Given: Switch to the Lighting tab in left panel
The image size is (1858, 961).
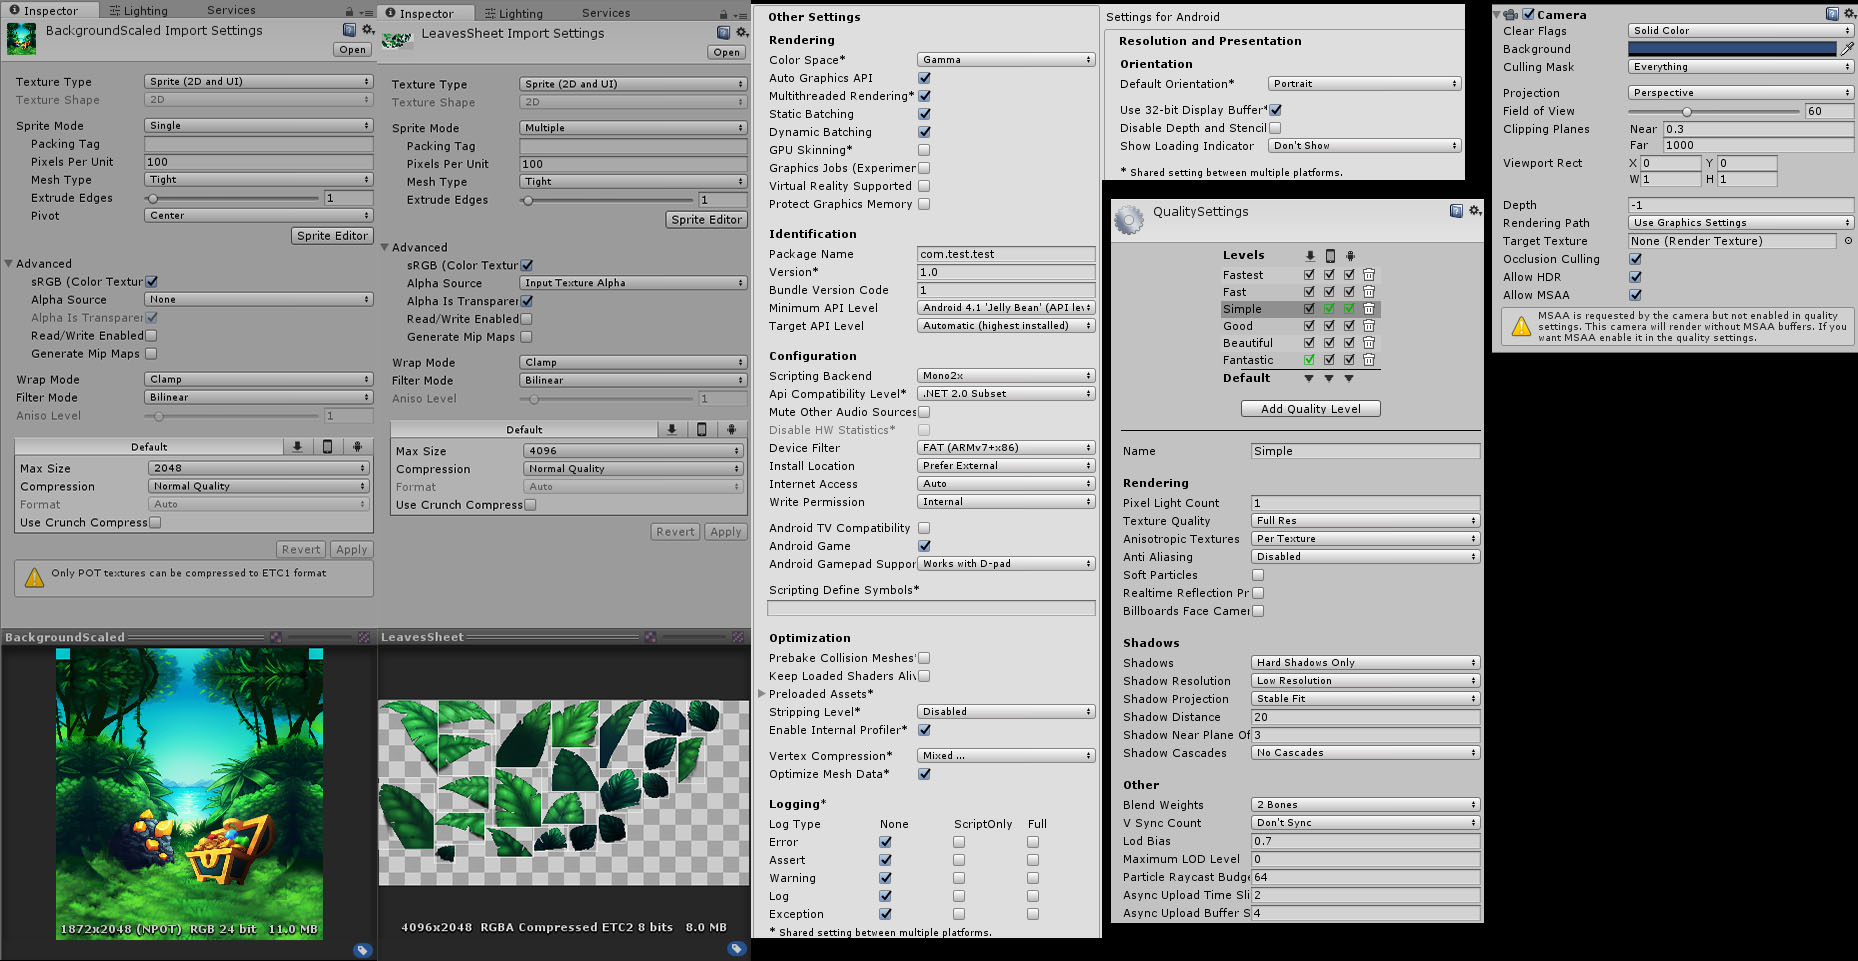Looking at the screenshot, I should pos(138,11).
